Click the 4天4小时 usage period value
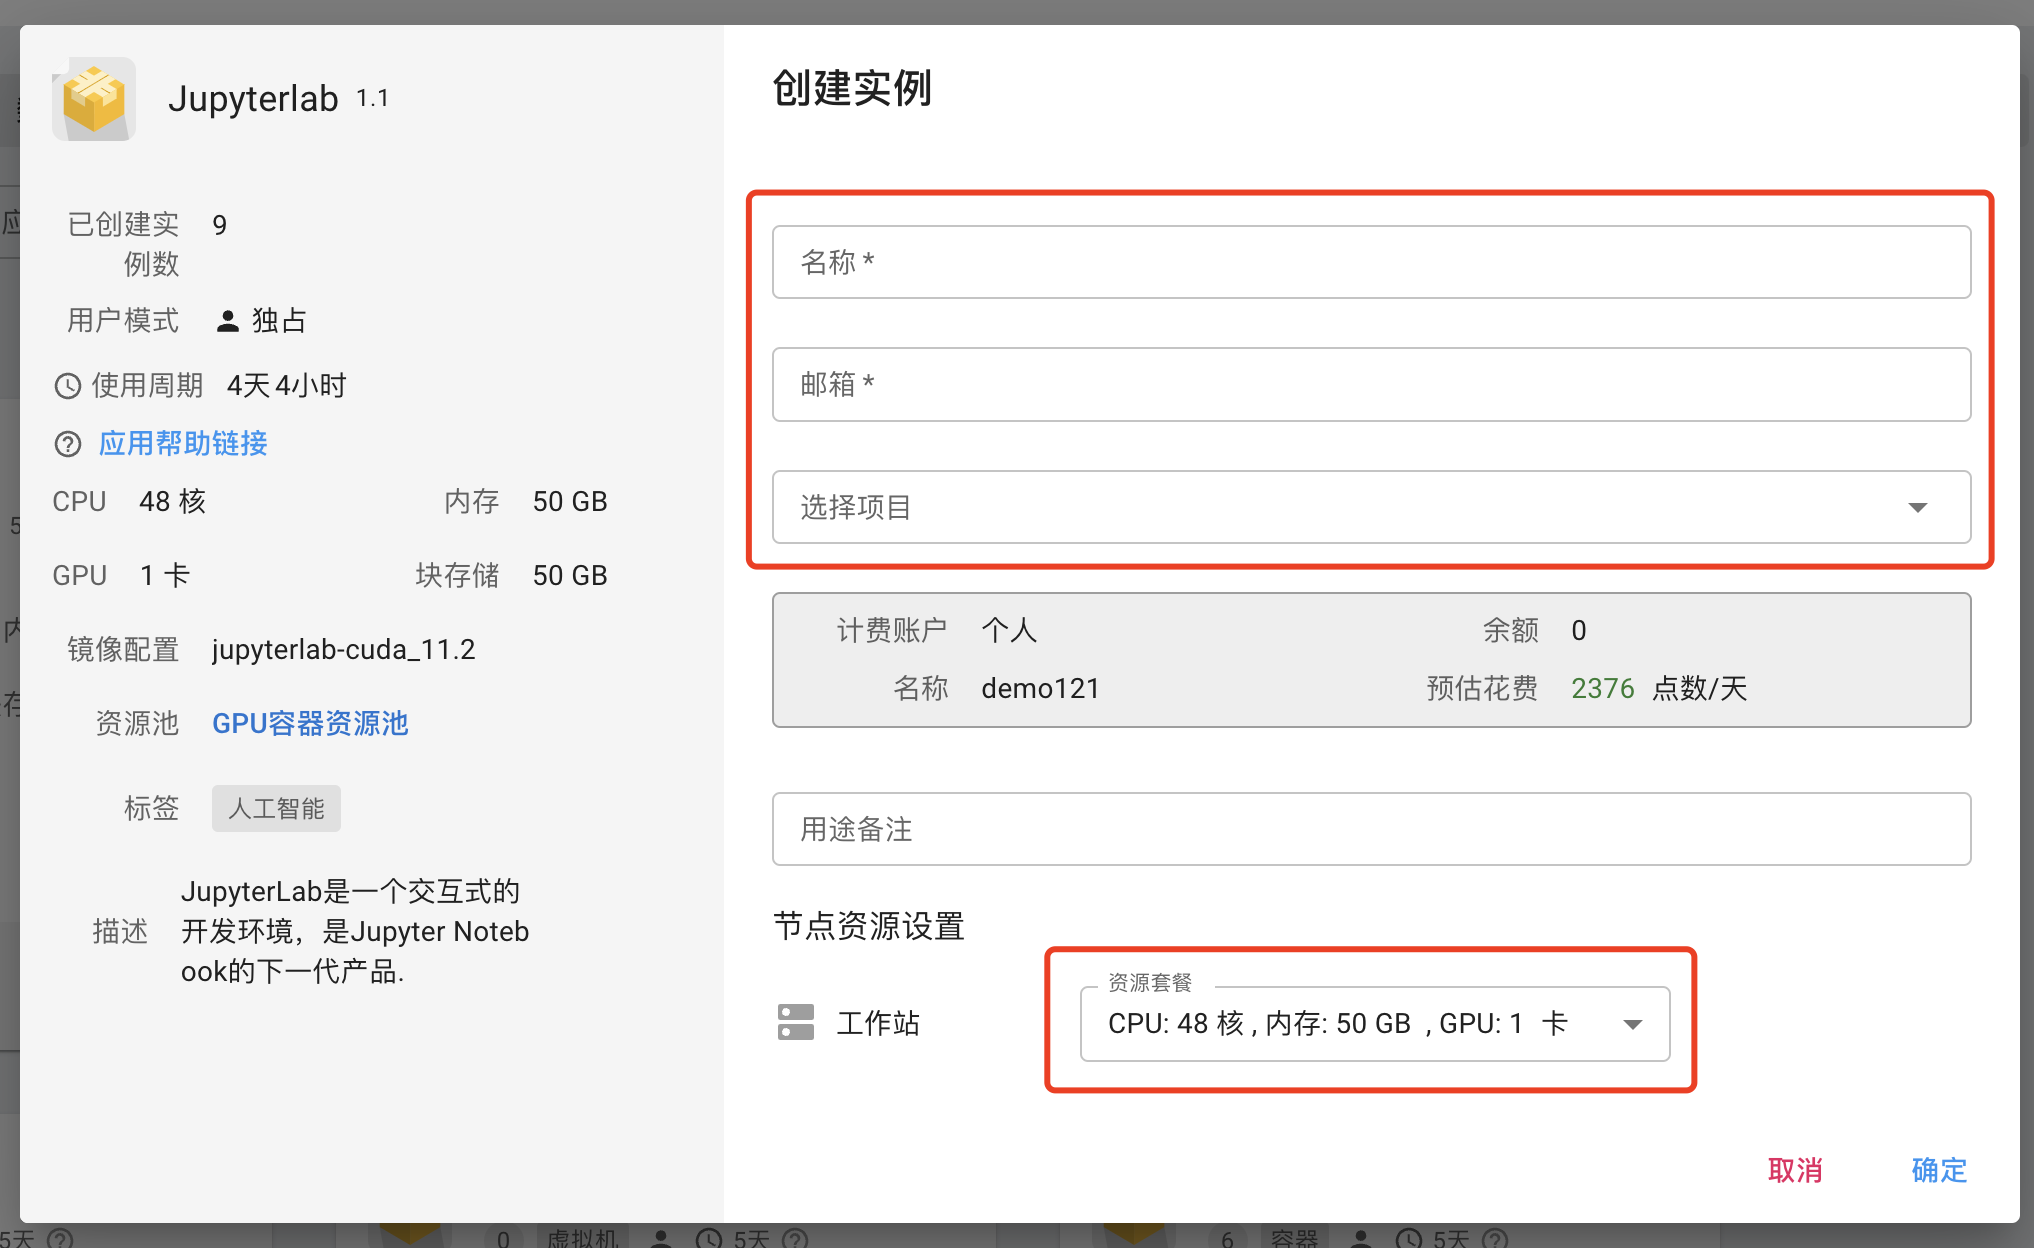2034x1248 pixels. tap(286, 385)
